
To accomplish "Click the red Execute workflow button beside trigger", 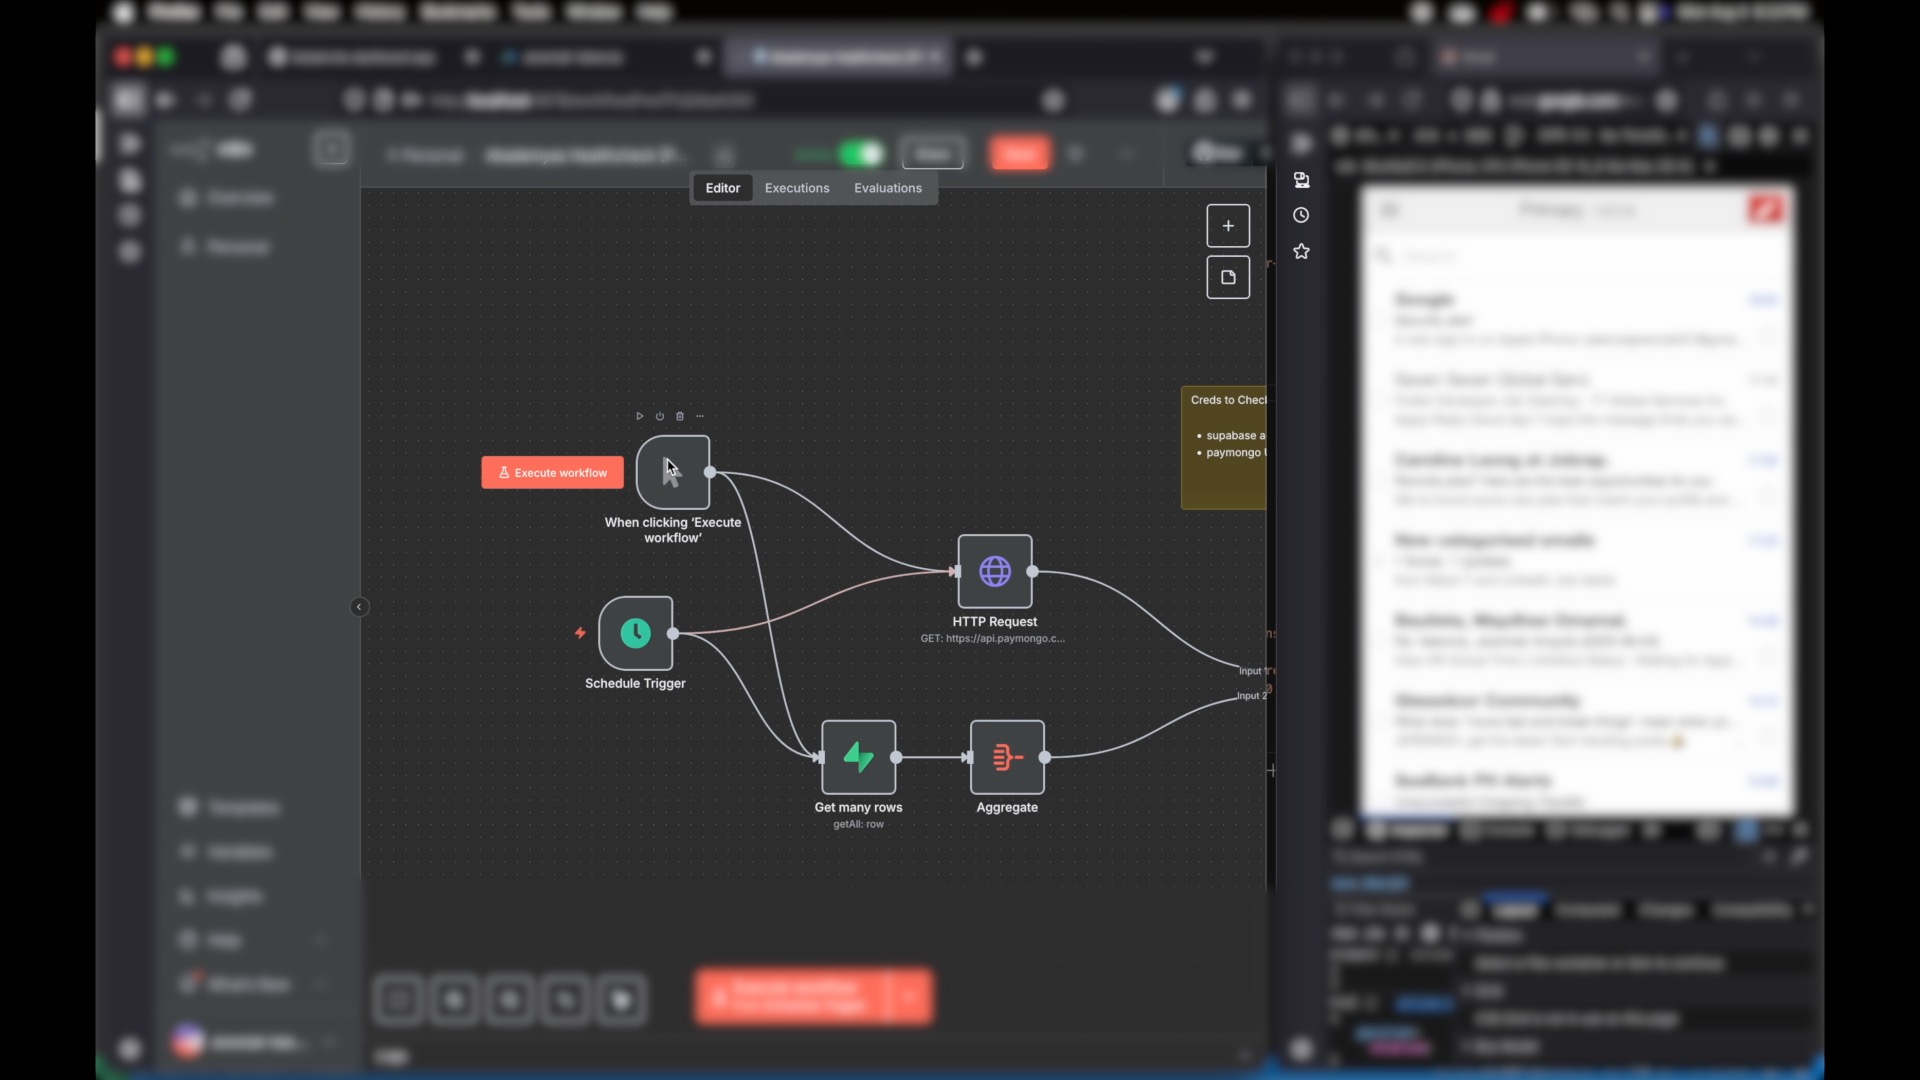I will click(x=552, y=473).
